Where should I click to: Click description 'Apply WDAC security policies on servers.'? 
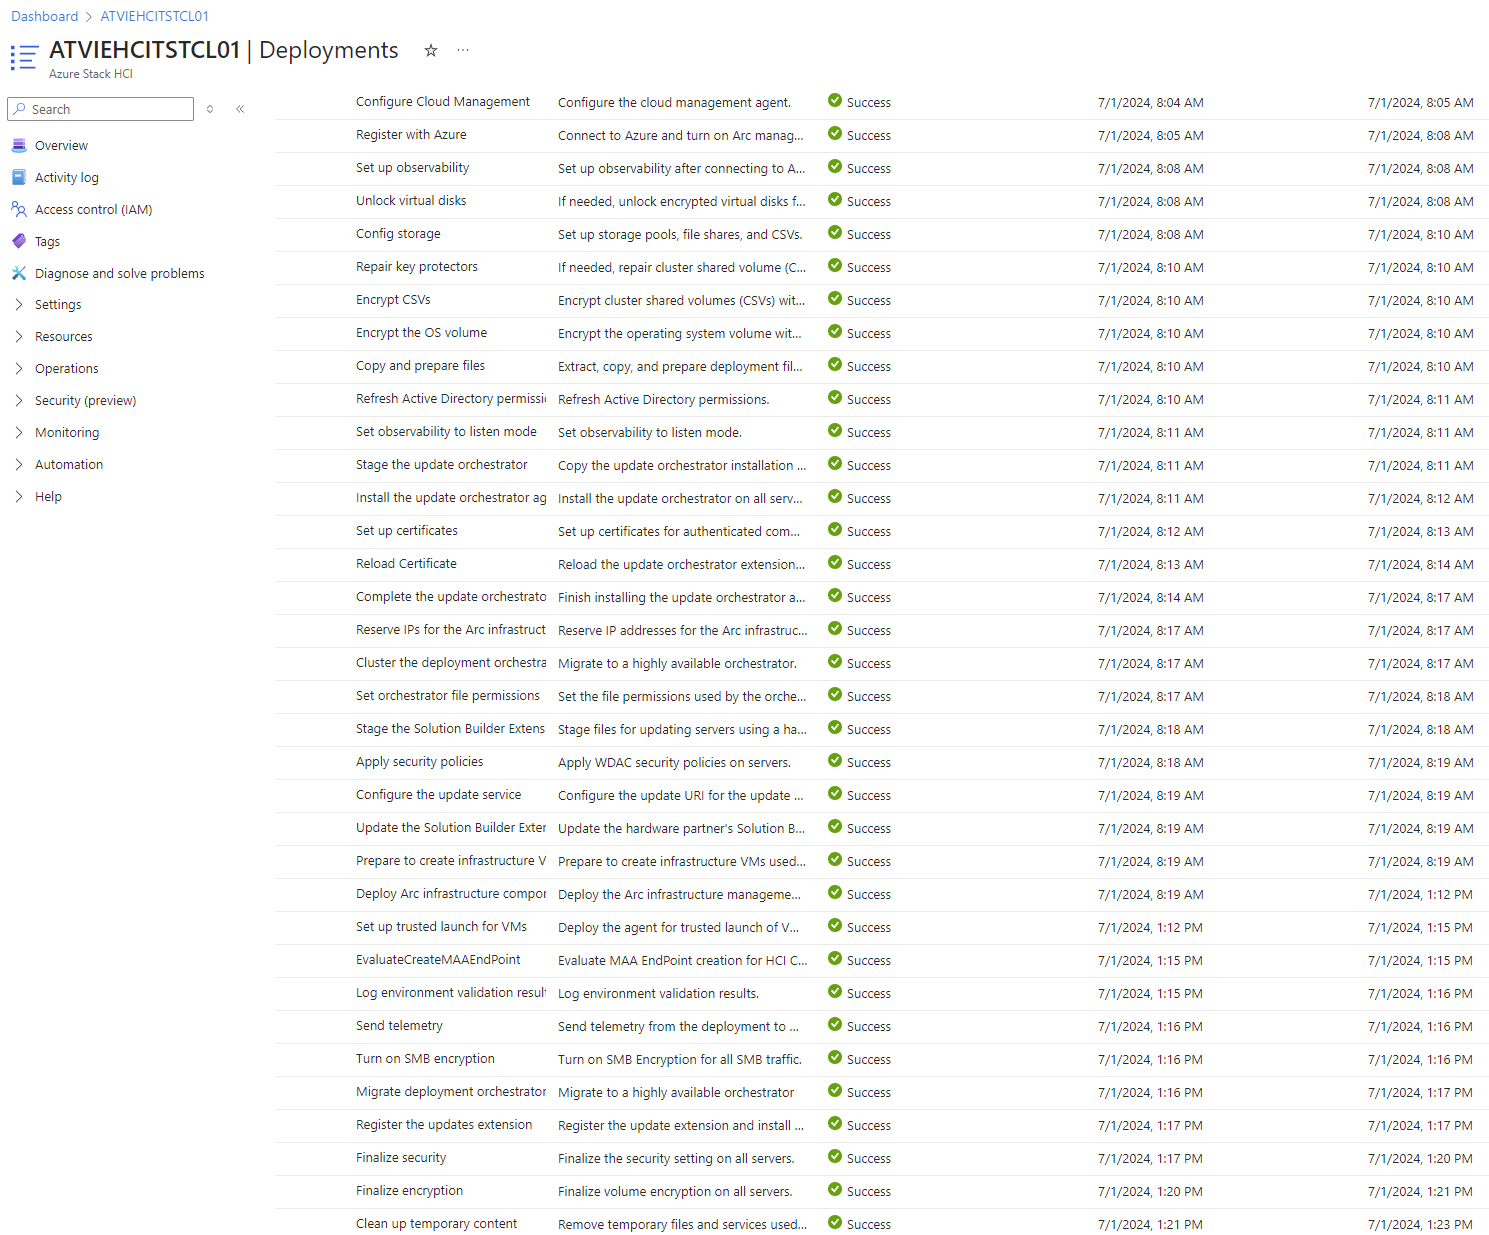click(674, 763)
